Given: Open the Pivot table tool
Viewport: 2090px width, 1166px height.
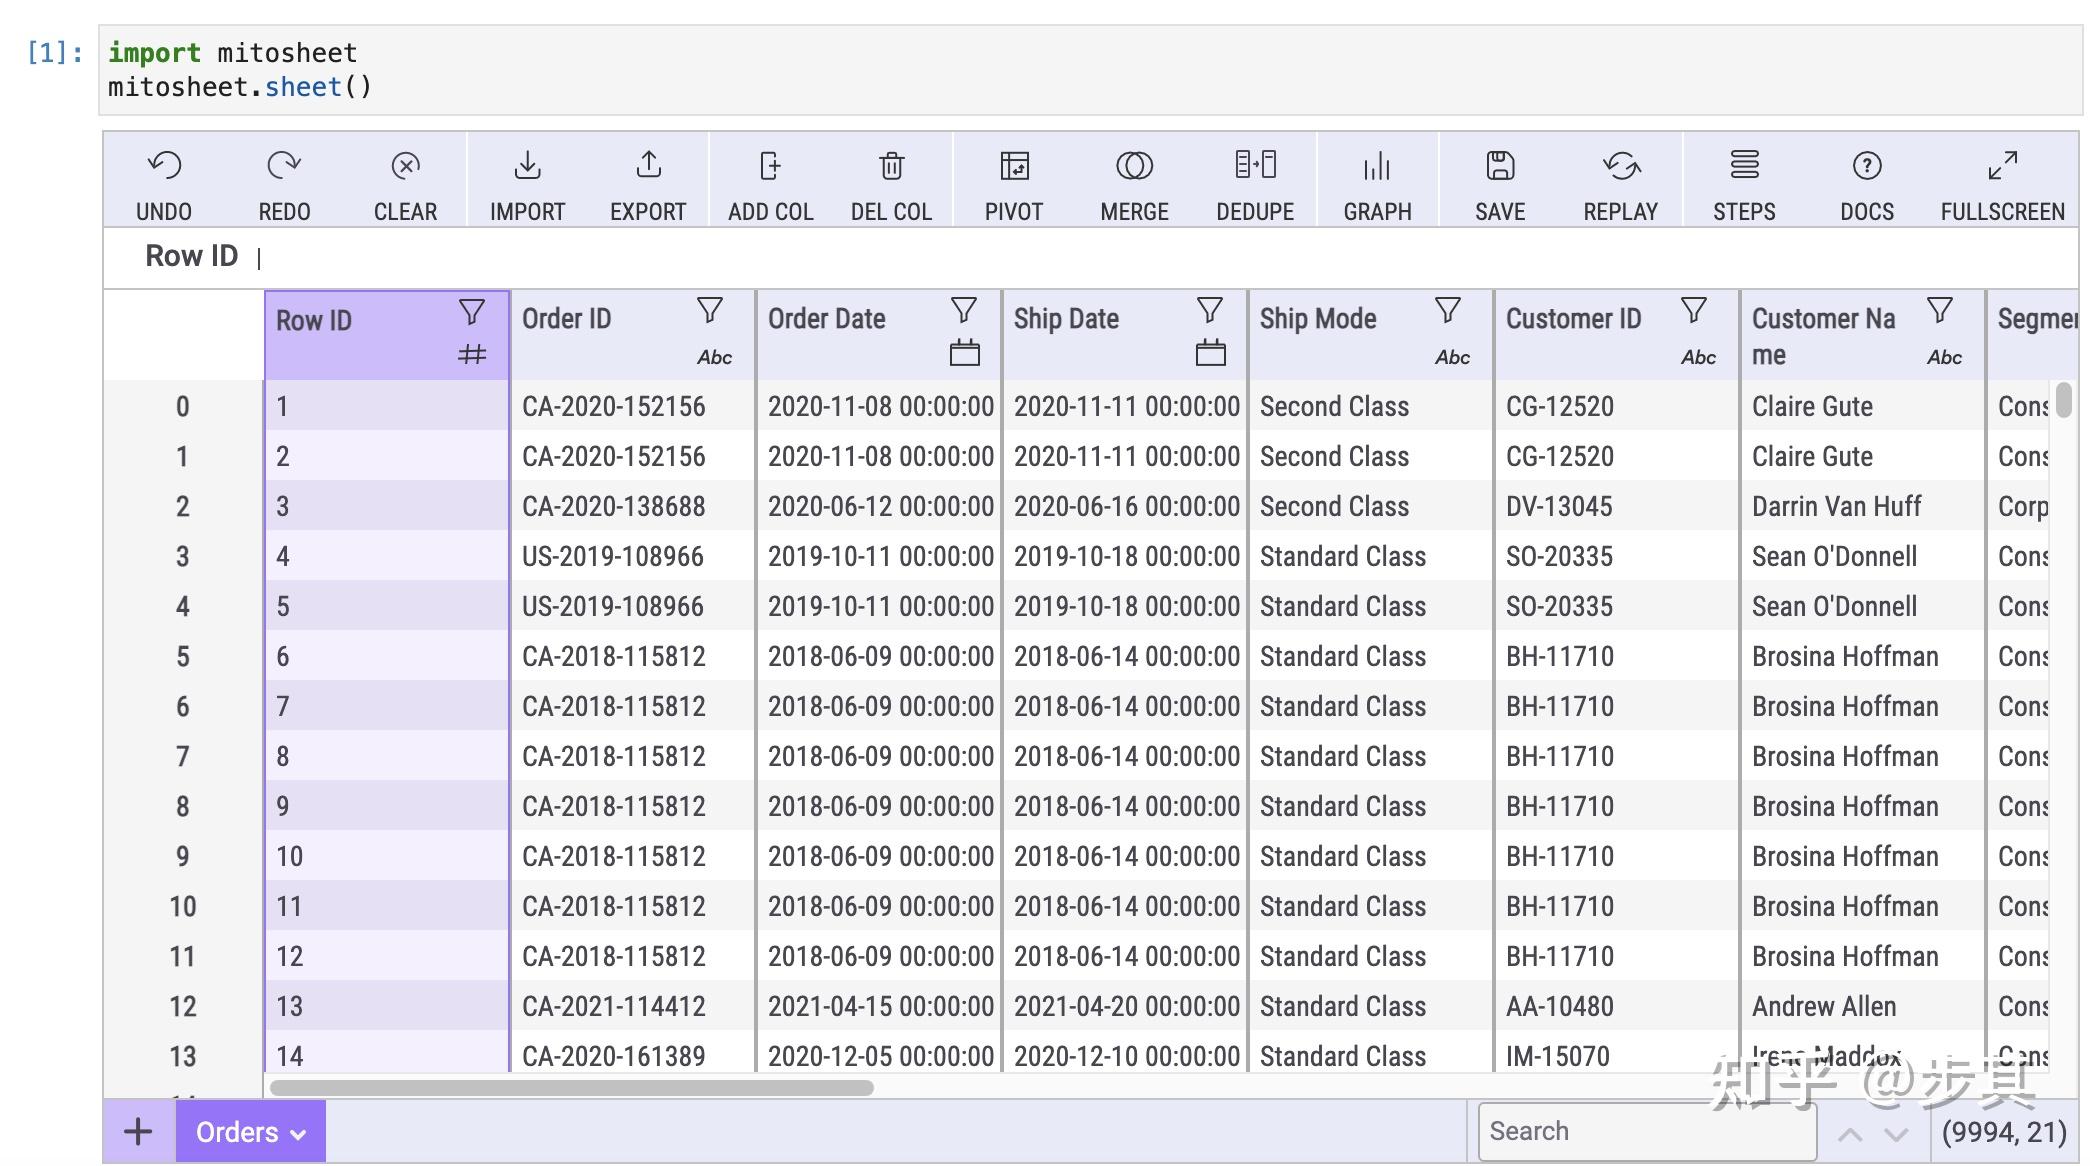Looking at the screenshot, I should coord(1013,166).
